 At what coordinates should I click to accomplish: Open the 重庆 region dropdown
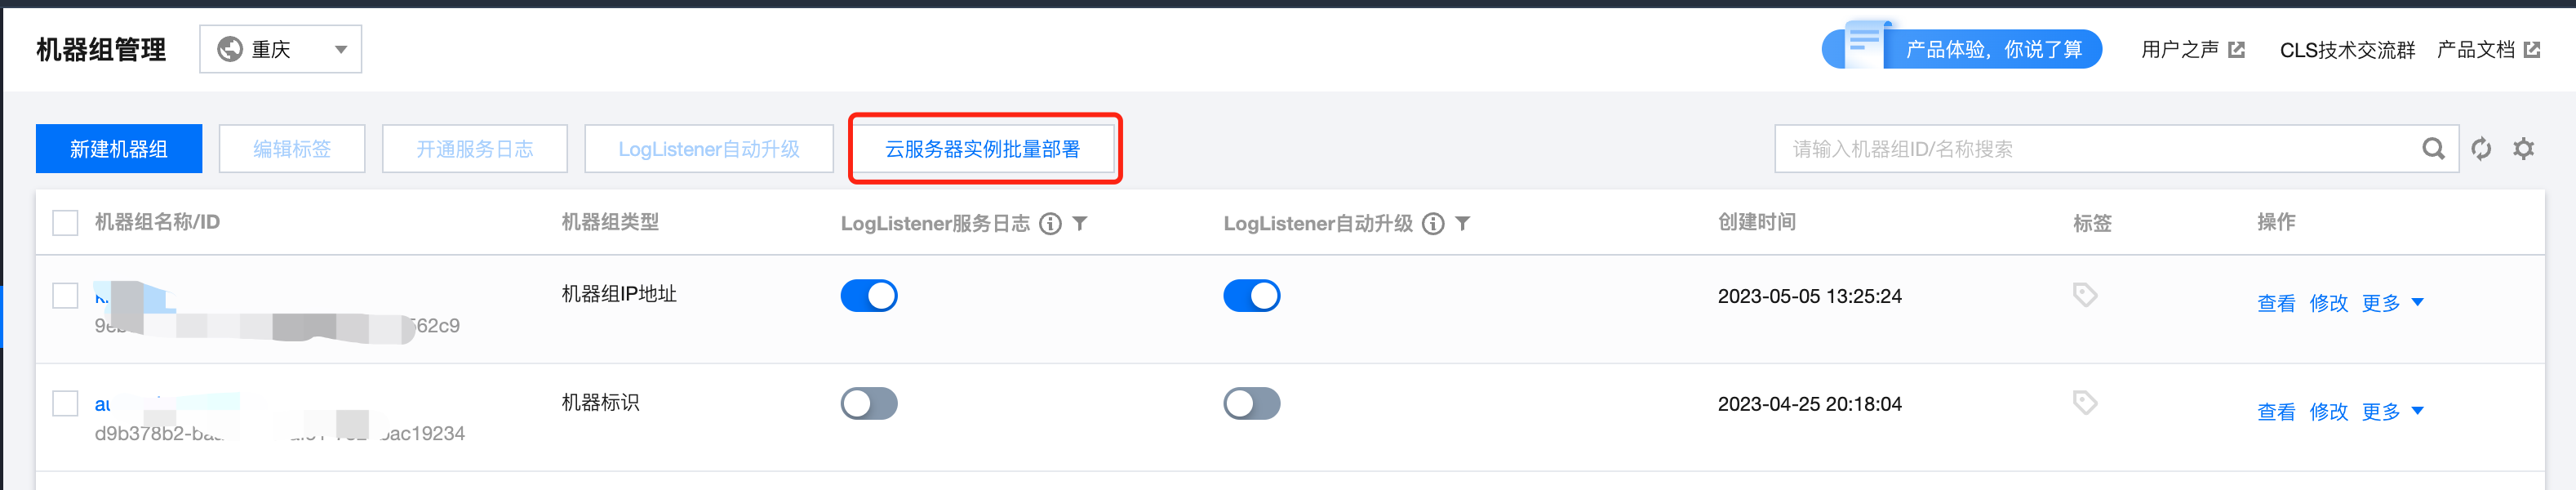pos(281,49)
